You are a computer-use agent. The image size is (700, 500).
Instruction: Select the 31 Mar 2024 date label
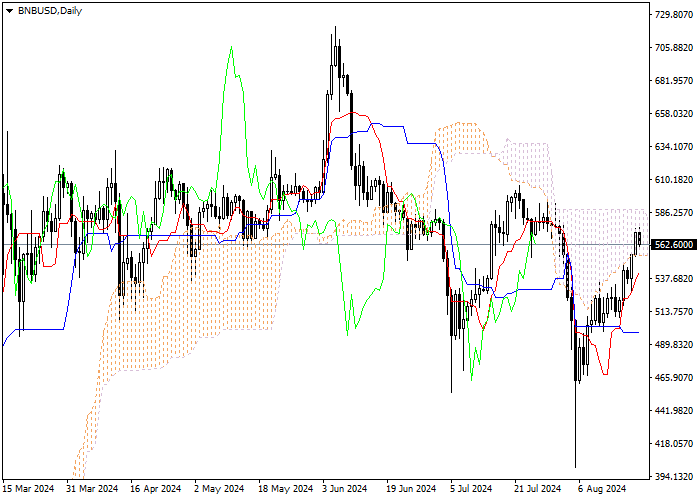(x=92, y=489)
